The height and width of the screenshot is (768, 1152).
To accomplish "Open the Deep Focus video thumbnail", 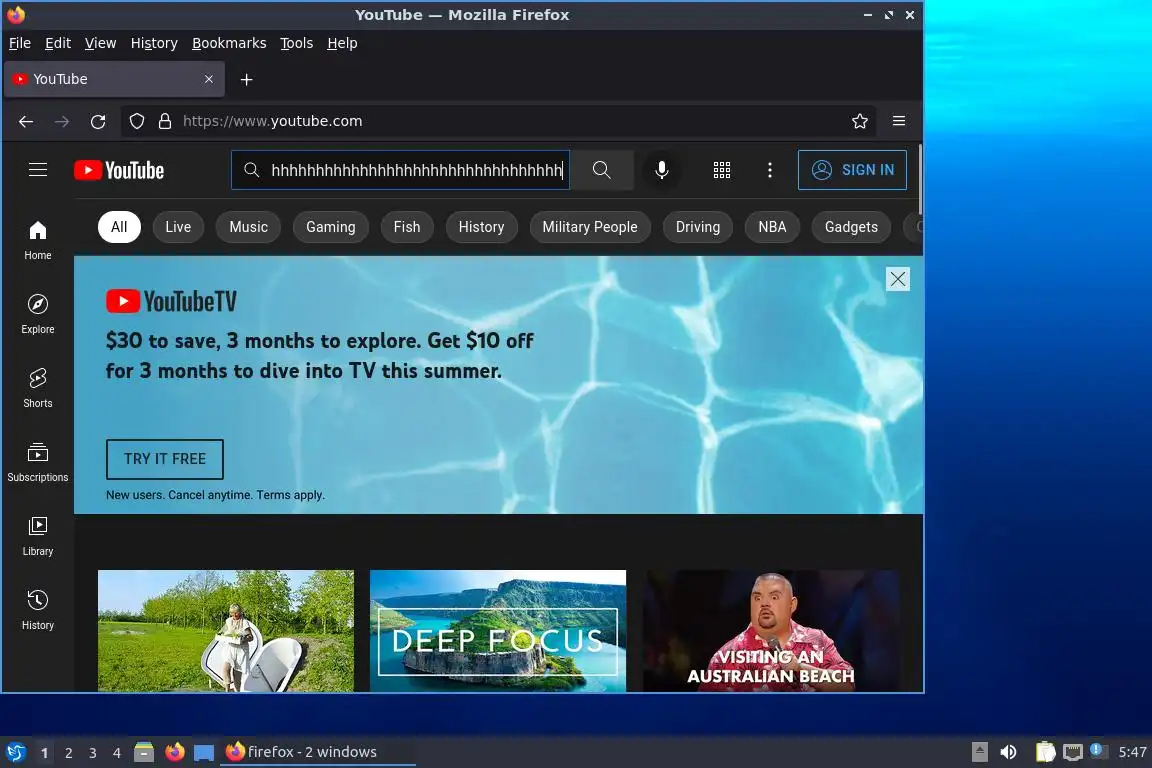I will click(498, 631).
